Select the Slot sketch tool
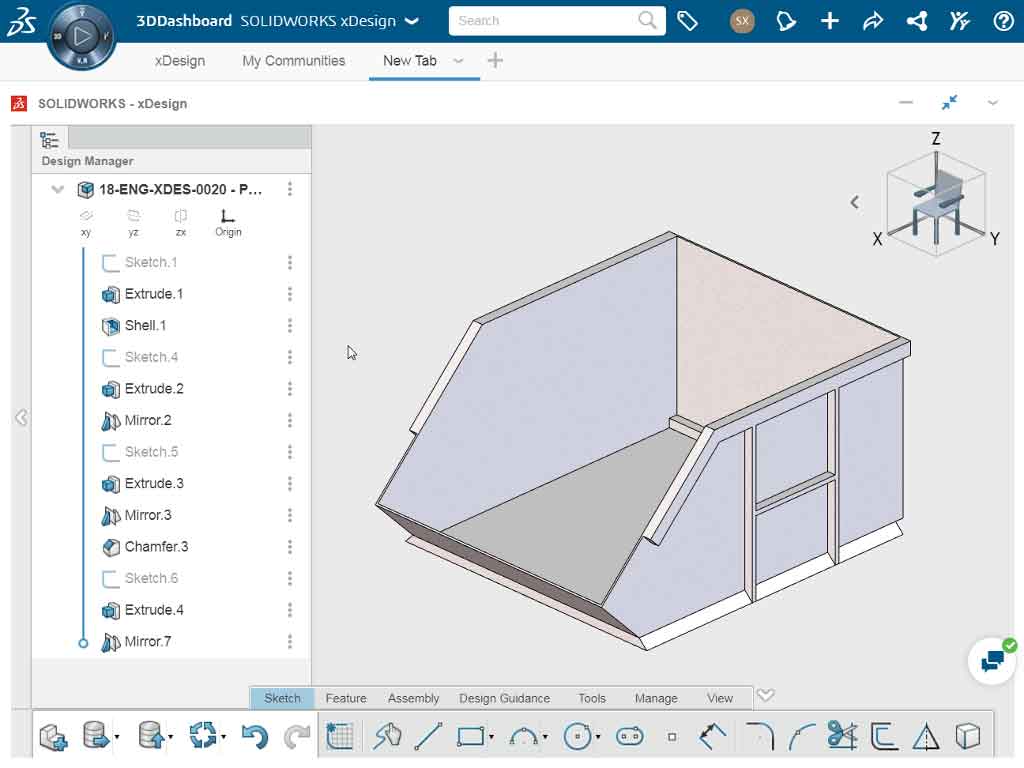The width and height of the screenshot is (1024, 768). pos(631,737)
